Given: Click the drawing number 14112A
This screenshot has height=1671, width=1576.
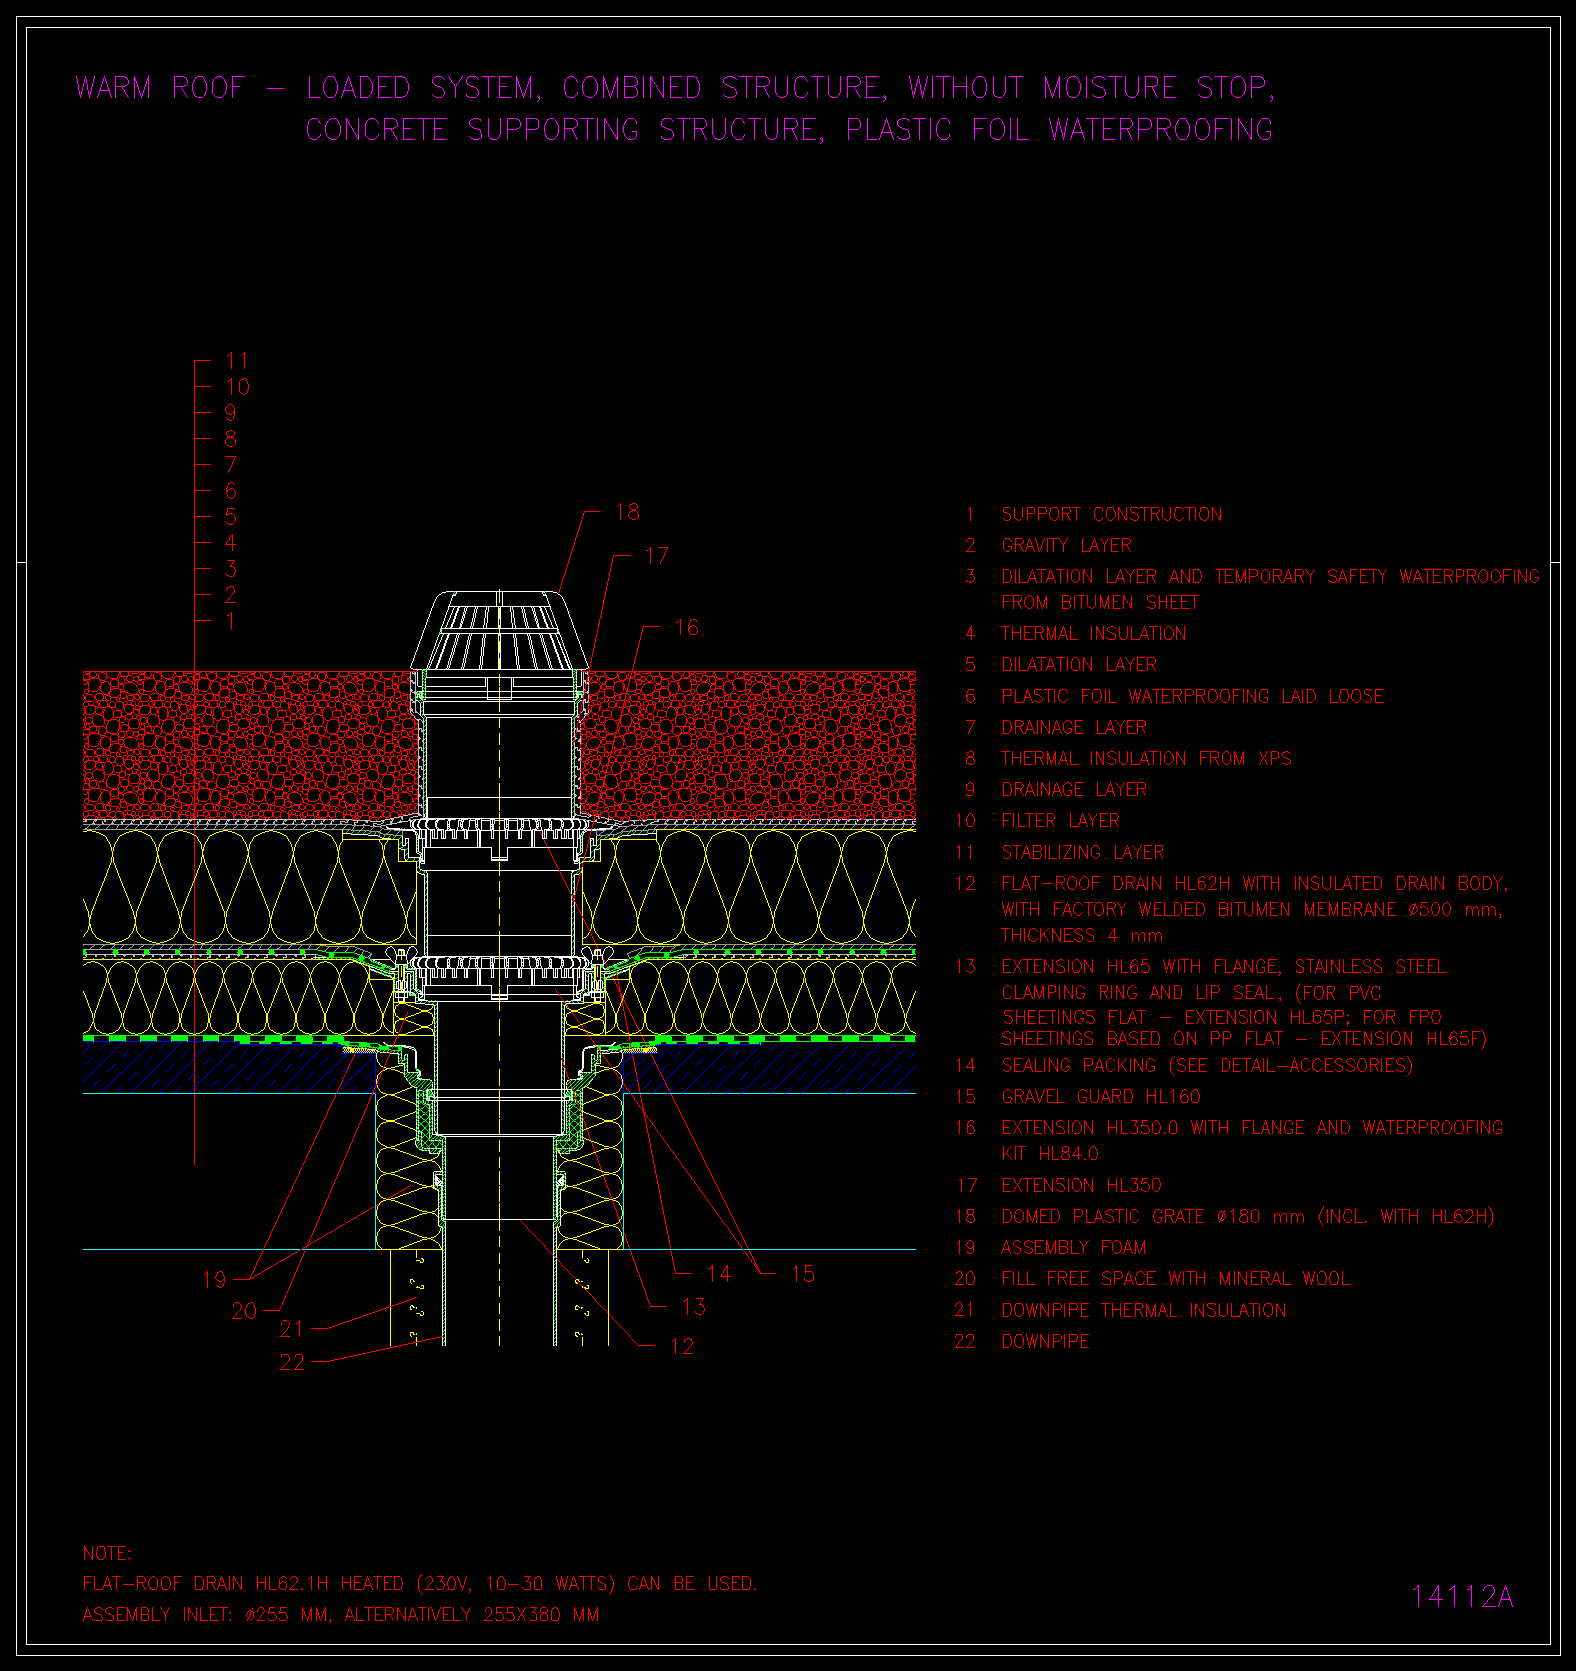Looking at the screenshot, I should [x=1462, y=1597].
